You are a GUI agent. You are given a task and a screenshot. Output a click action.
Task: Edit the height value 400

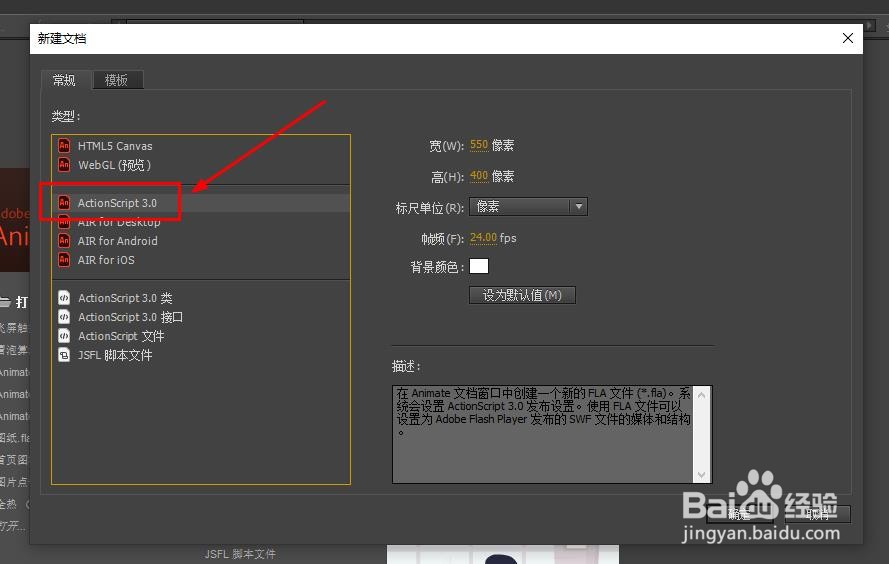click(x=479, y=176)
